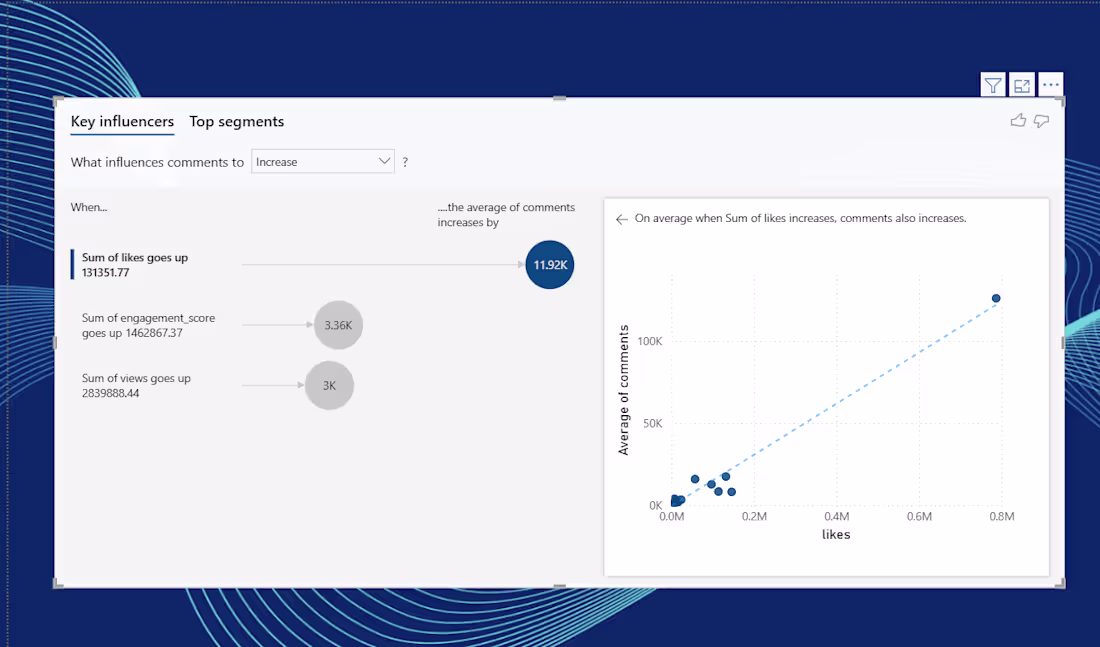This screenshot has height=647, width=1100.
Task: Switch to the Top segments tab
Action: [x=236, y=121]
